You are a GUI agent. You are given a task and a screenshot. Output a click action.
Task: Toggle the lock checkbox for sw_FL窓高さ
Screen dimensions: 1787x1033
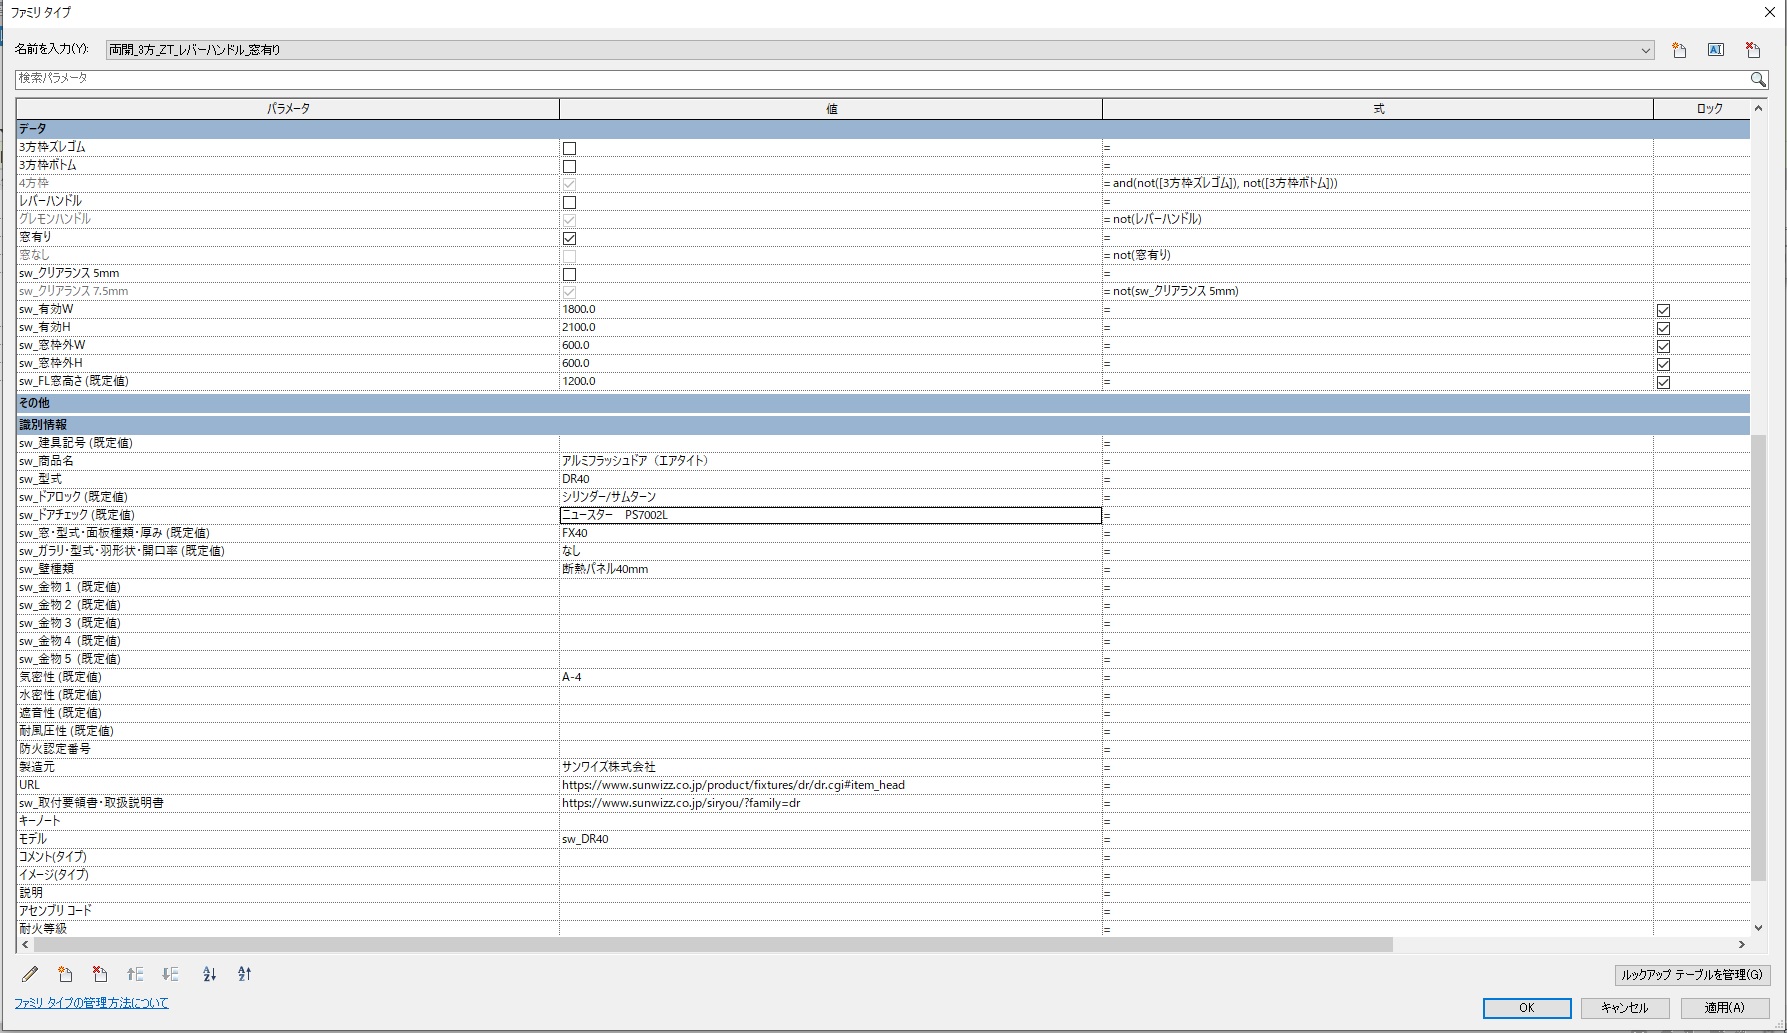[x=1663, y=382]
